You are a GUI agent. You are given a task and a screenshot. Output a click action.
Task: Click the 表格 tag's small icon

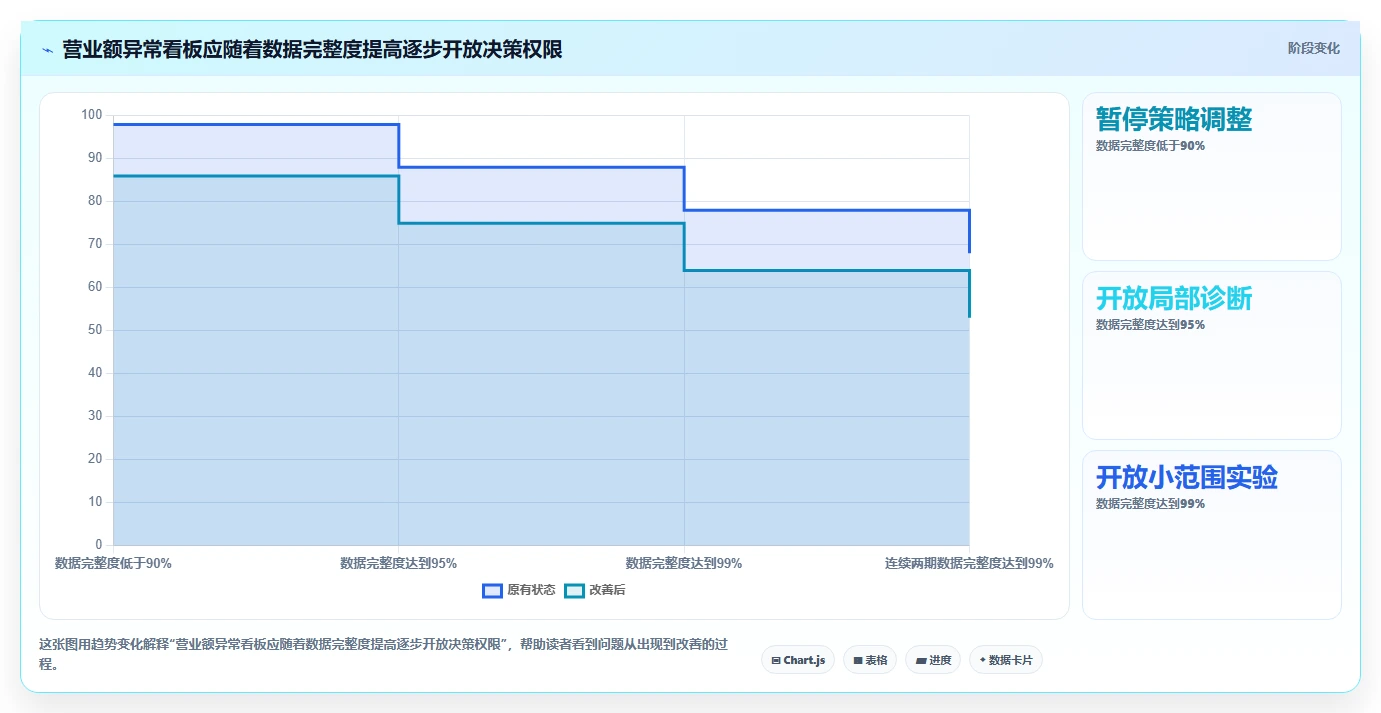(858, 660)
